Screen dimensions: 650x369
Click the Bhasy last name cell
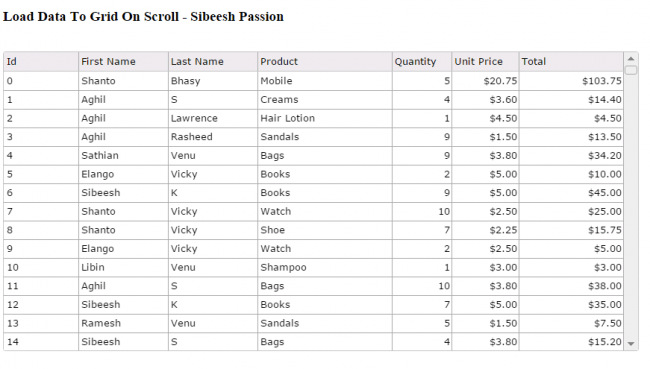pyautogui.click(x=213, y=81)
